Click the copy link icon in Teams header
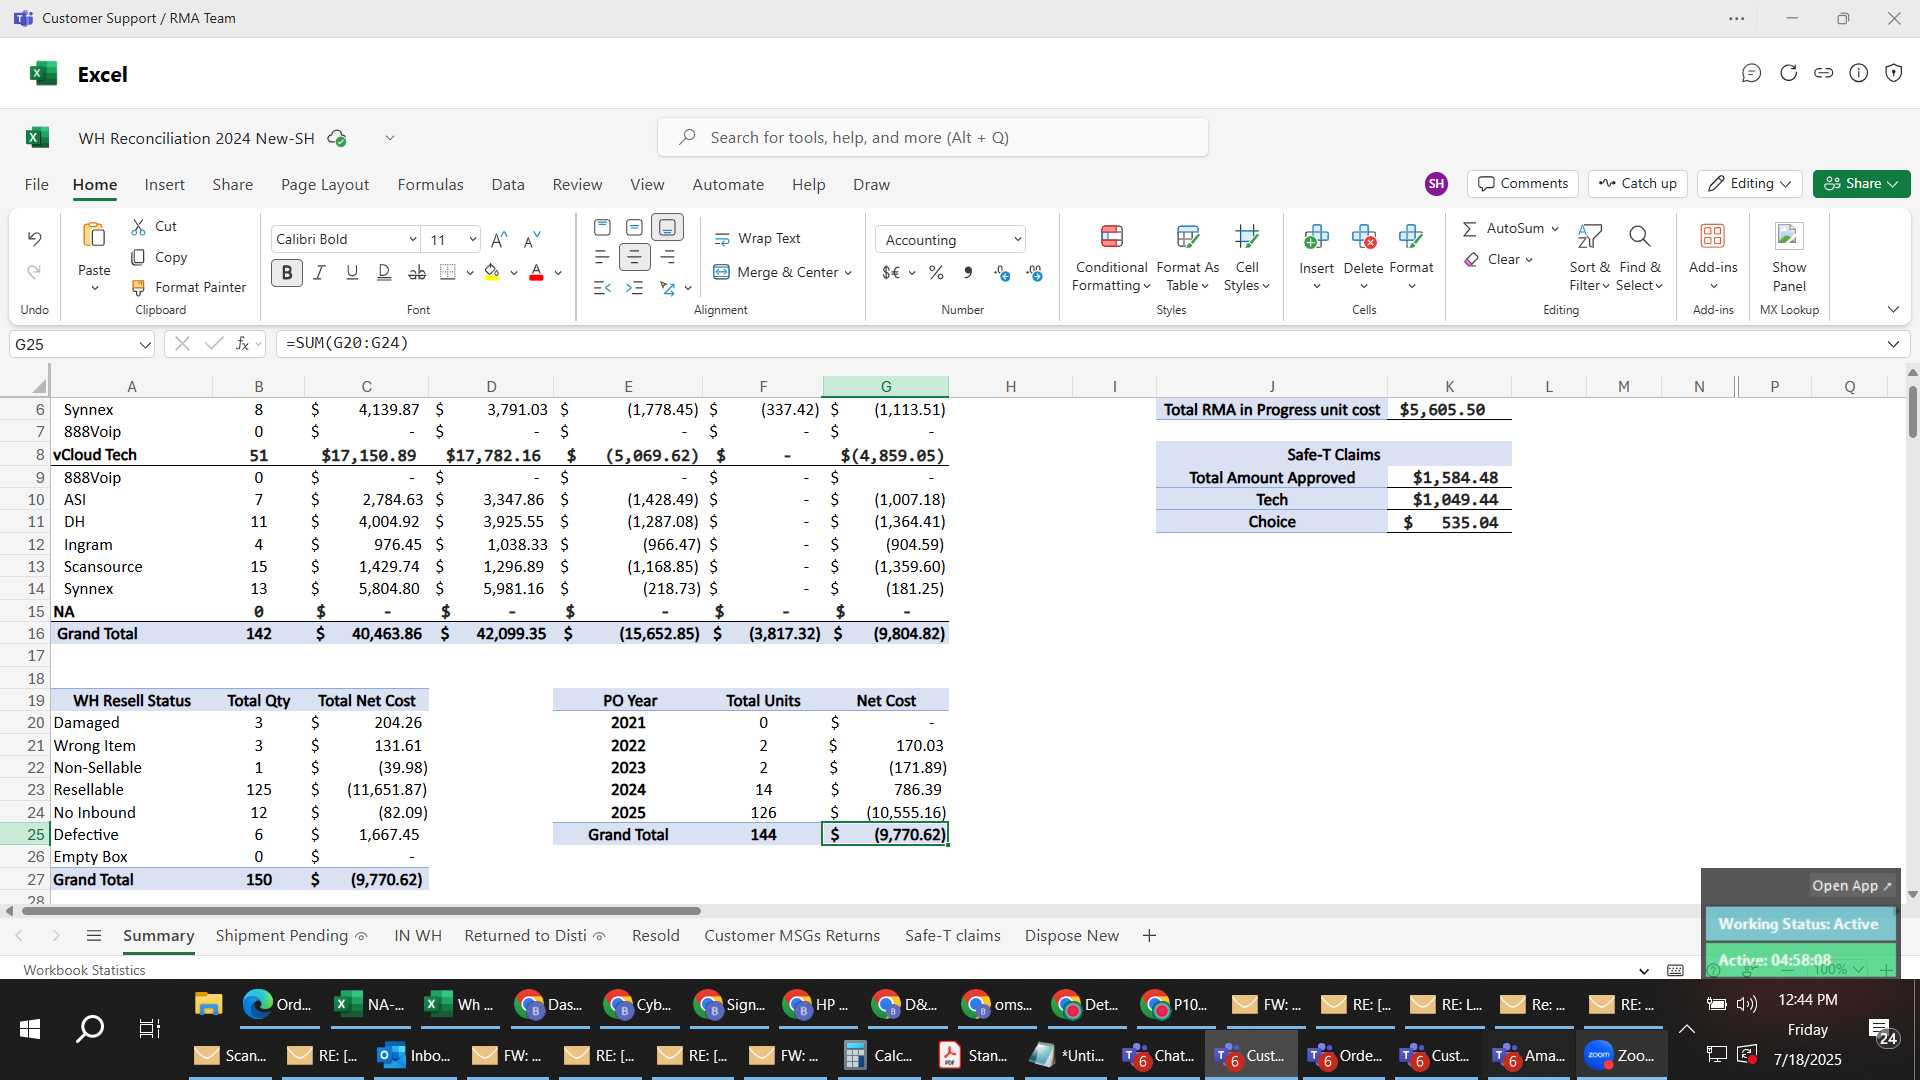This screenshot has height=1080, width=1920. pos(1823,73)
